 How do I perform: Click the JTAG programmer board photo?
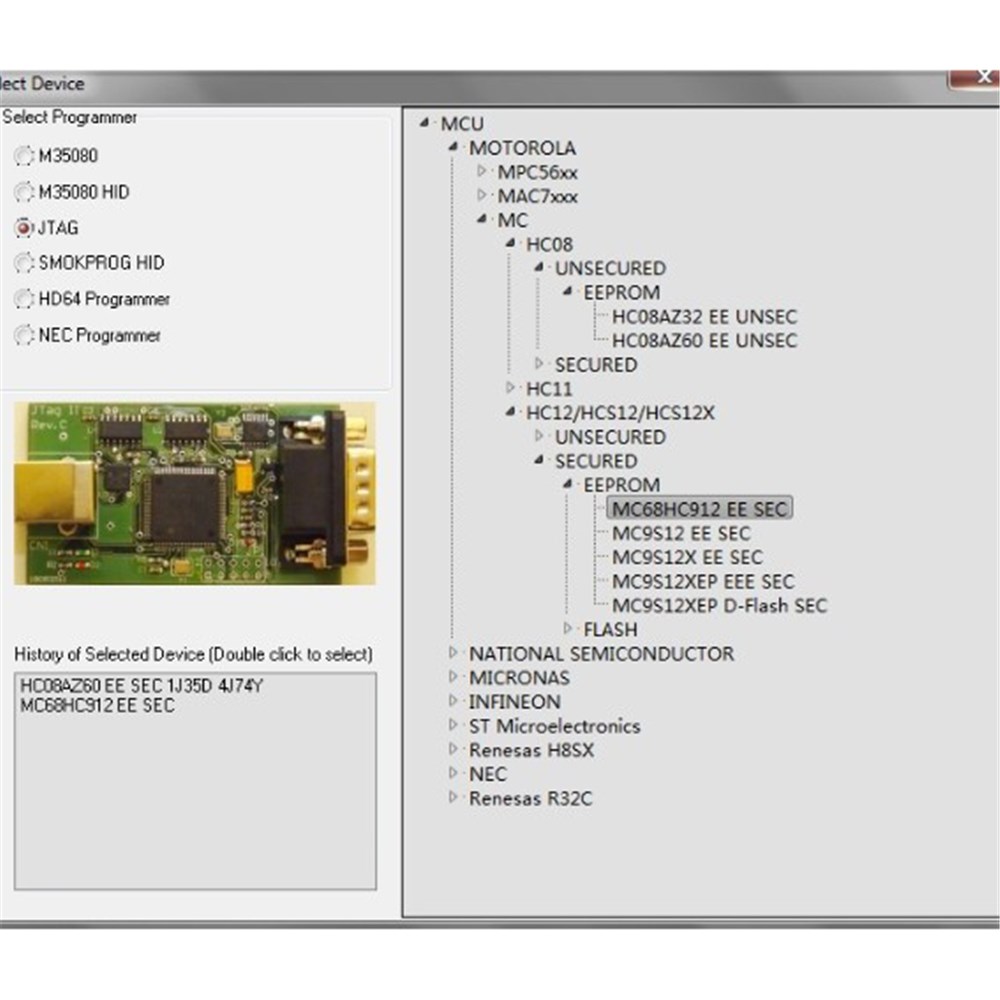tap(195, 493)
